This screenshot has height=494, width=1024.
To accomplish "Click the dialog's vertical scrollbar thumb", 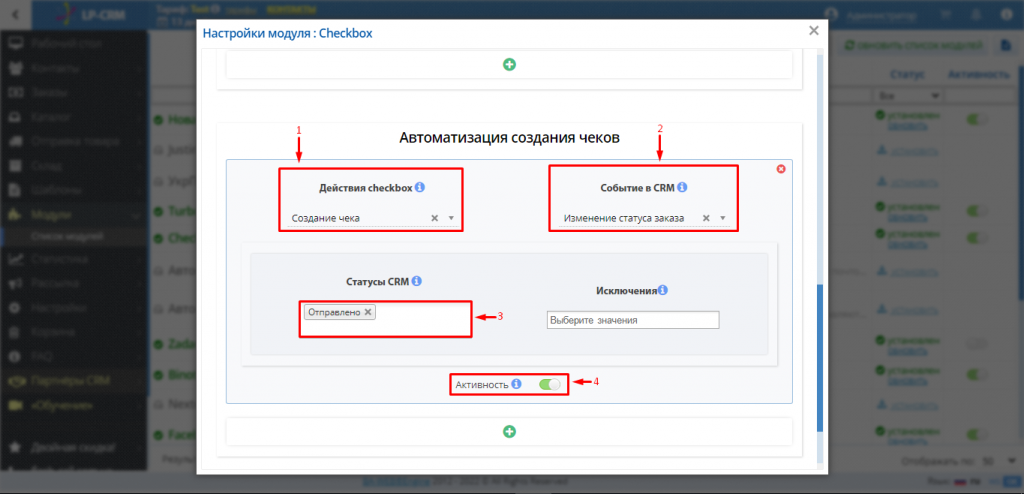I will click(x=821, y=358).
